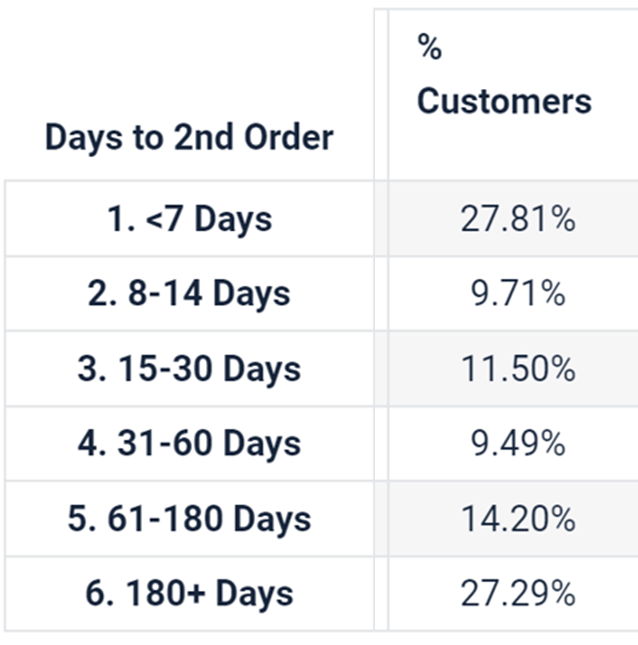Select the '6. 180+ Days' row label
Image resolution: width=638 pixels, height=645 pixels.
pos(189,594)
